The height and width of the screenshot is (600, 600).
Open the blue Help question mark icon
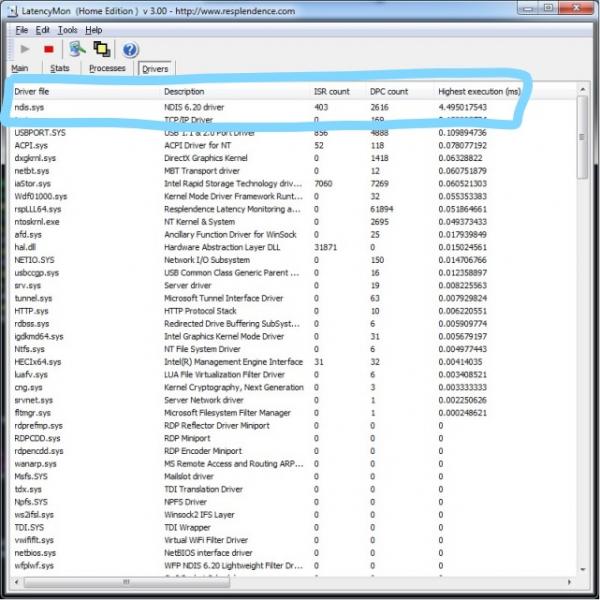pyautogui.click(x=130, y=50)
